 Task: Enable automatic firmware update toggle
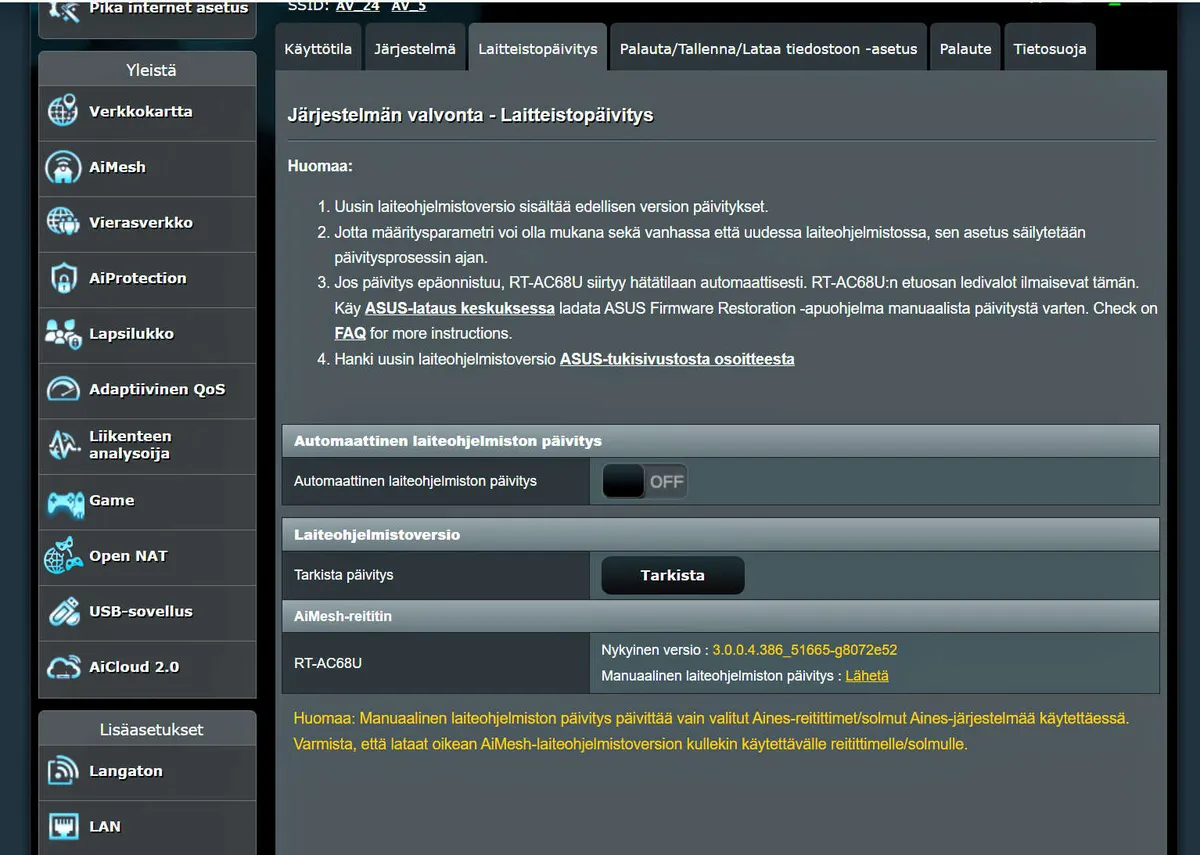(x=644, y=482)
